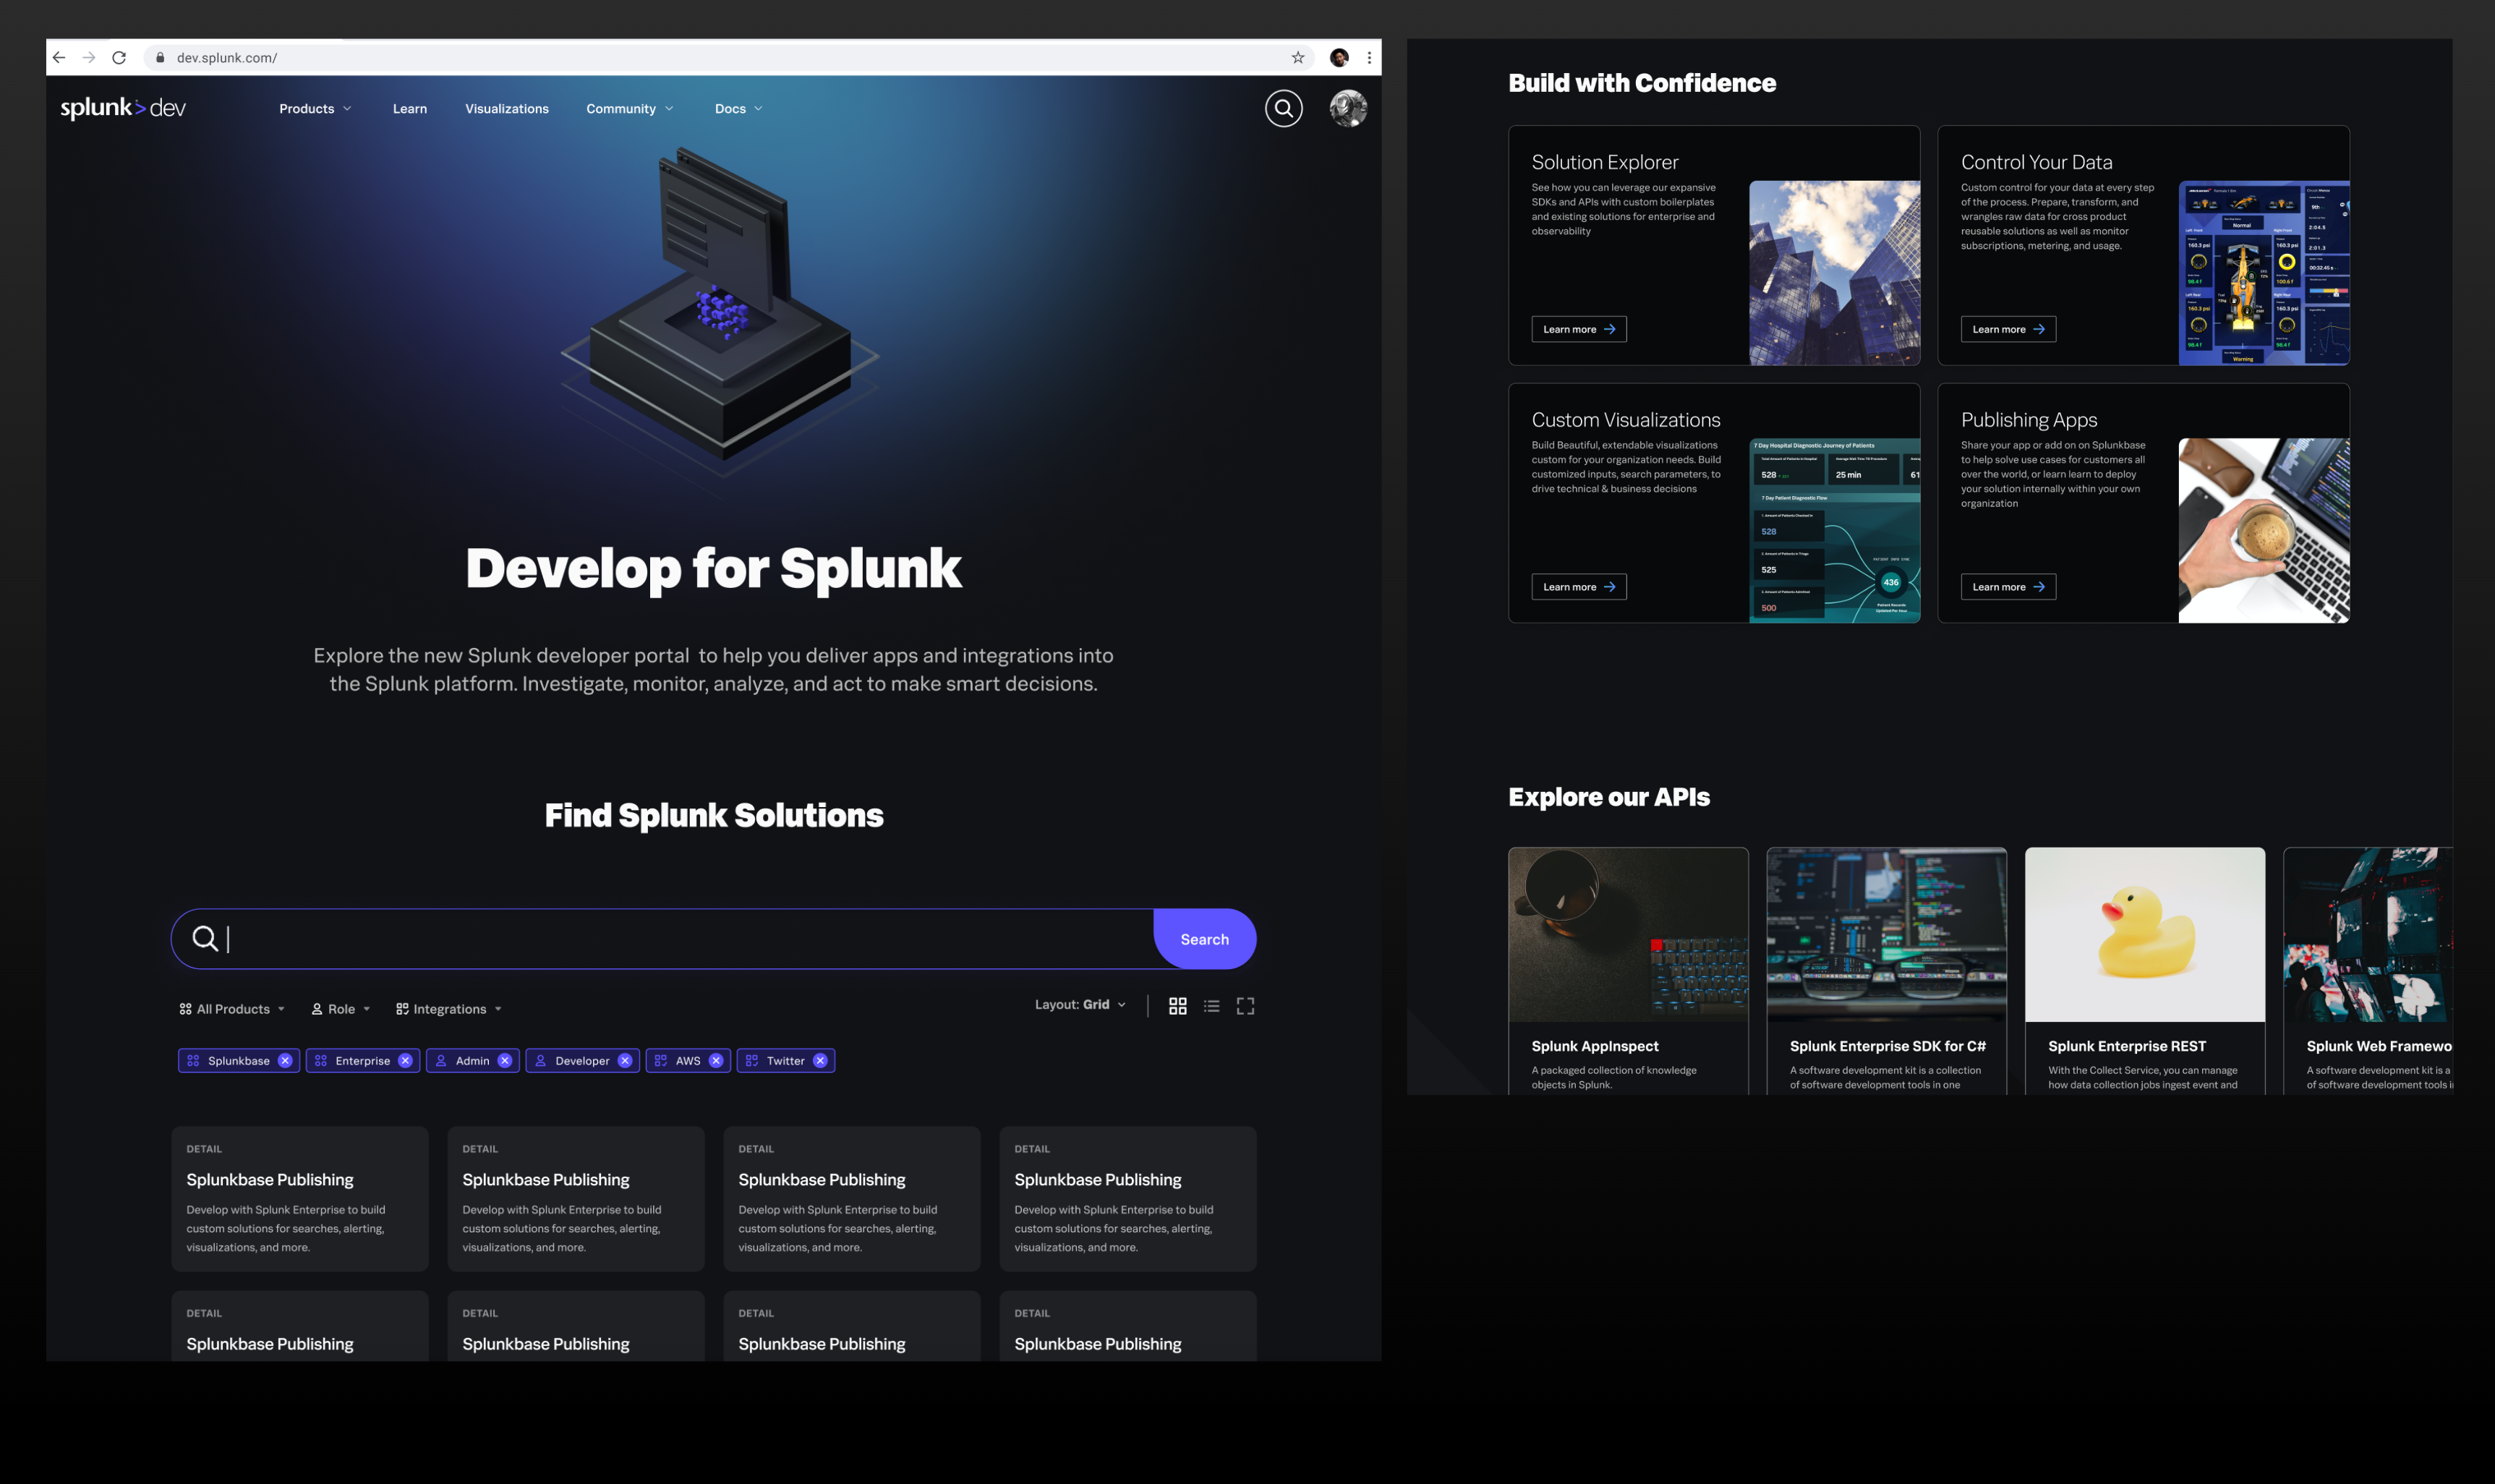This screenshot has height=1484, width=2495.
Task: Remove the Admin filter chip
Action: tap(505, 1061)
